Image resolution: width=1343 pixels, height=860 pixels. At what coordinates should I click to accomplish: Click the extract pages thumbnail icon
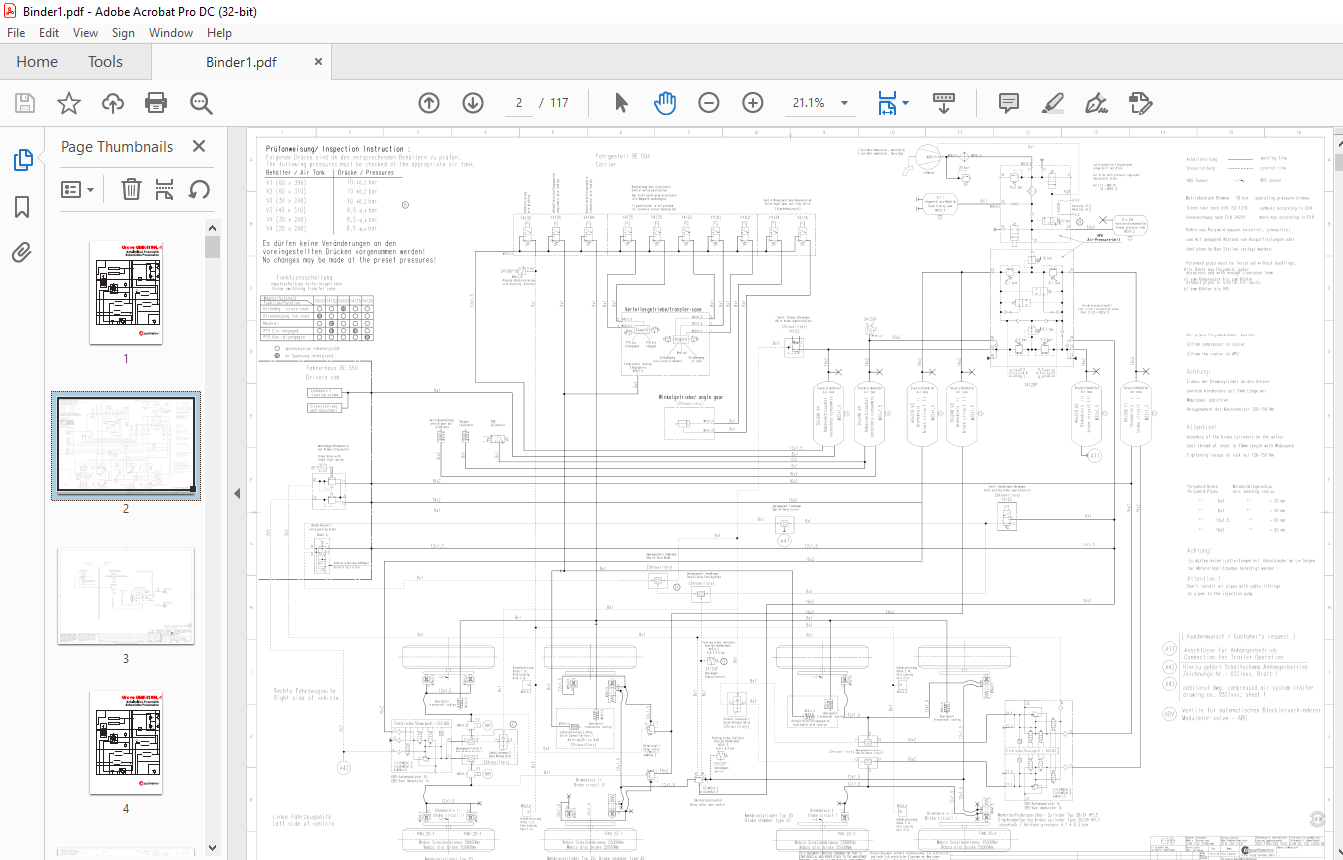(165, 189)
